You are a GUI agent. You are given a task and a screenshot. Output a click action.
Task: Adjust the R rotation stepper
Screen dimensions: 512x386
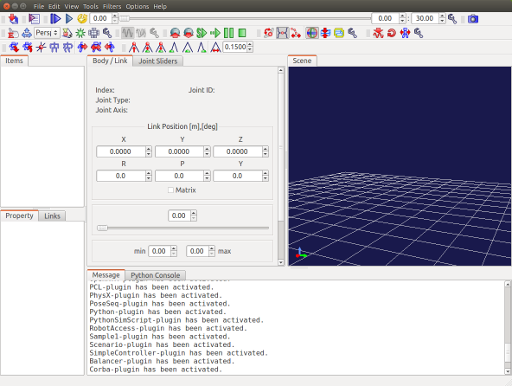coord(149,176)
